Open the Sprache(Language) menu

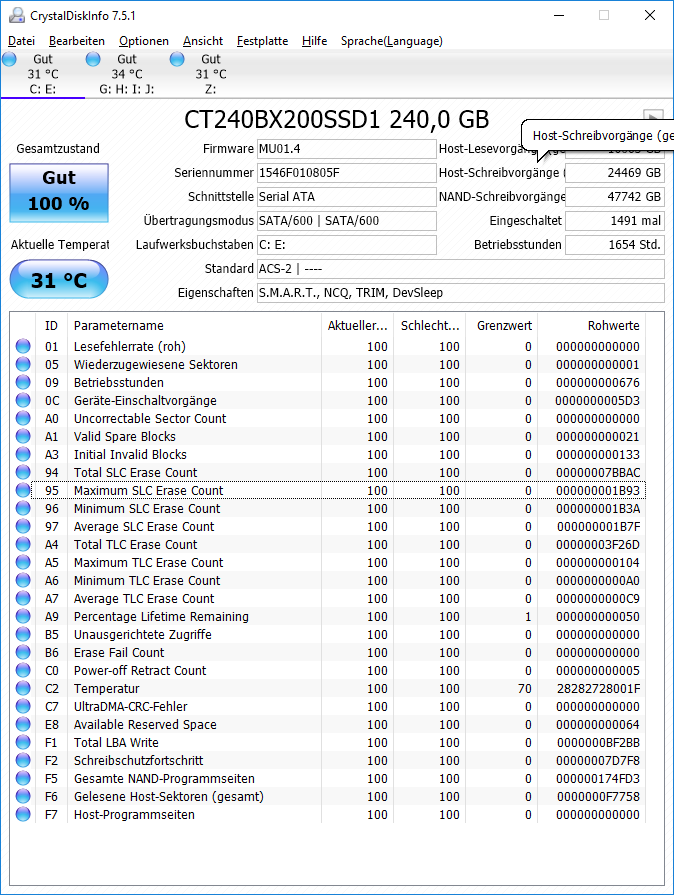(392, 41)
